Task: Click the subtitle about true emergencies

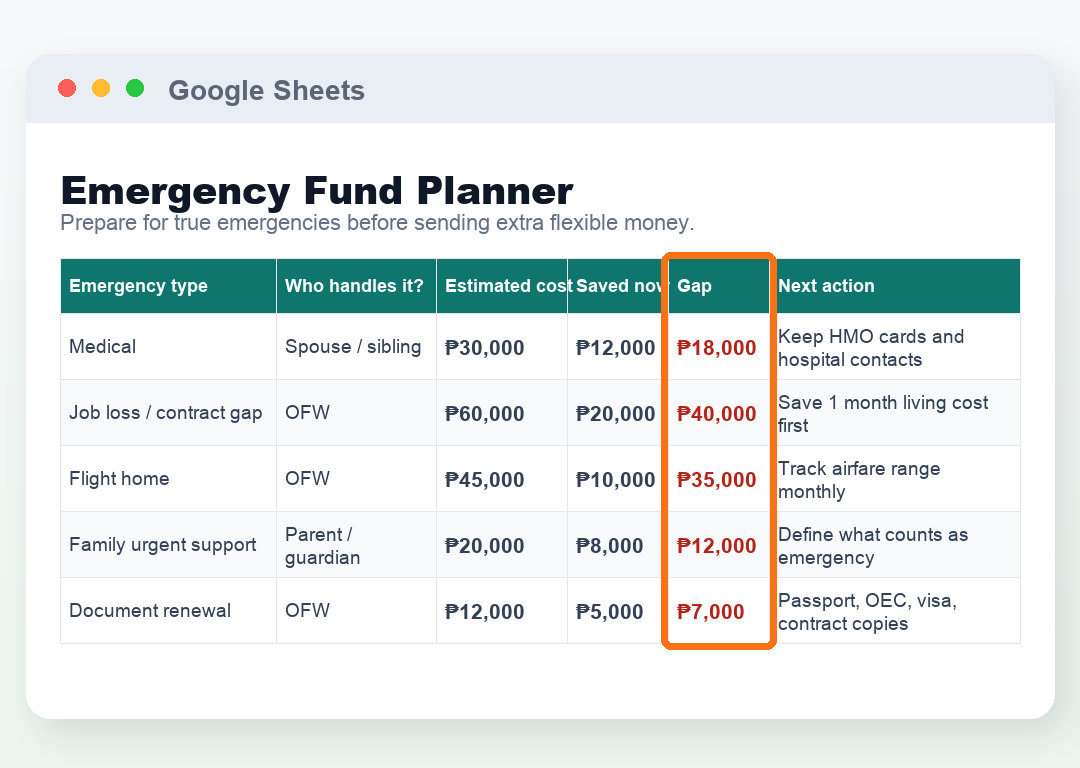Action: (x=377, y=222)
